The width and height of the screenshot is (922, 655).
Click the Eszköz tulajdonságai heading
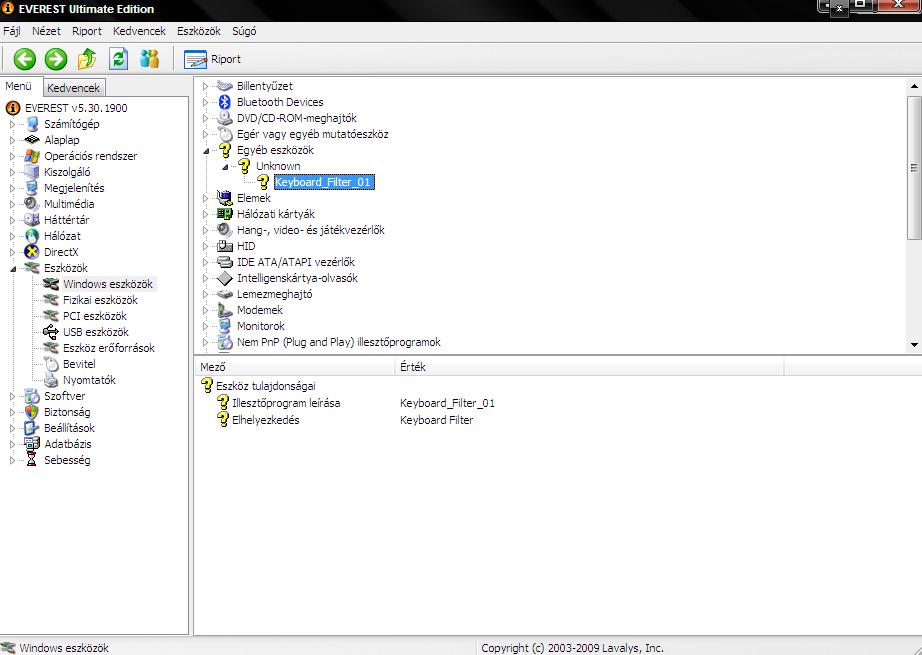(266, 386)
